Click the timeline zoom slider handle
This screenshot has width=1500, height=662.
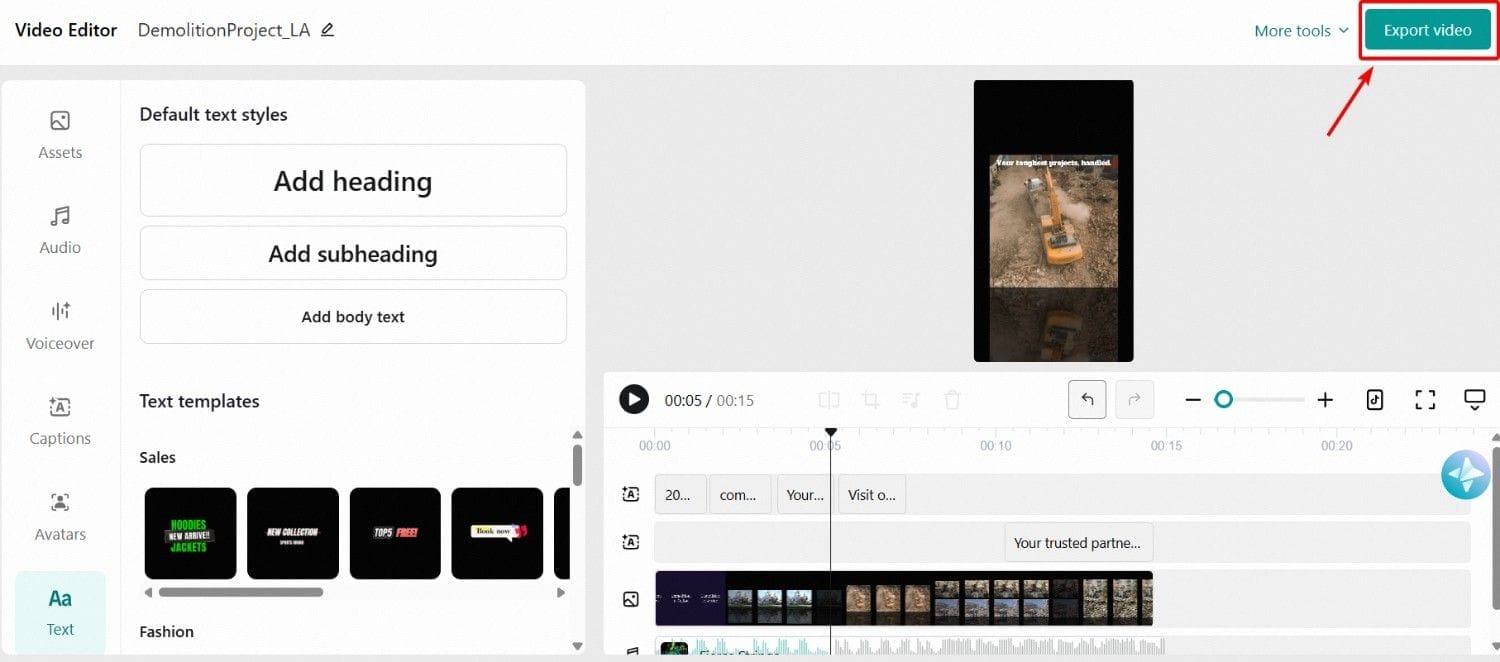[1223, 400]
